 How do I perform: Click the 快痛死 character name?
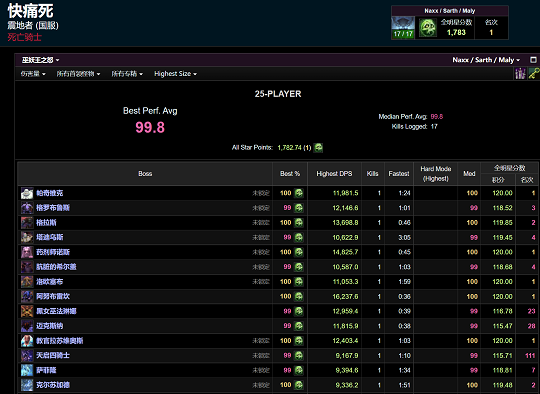(x=30, y=11)
